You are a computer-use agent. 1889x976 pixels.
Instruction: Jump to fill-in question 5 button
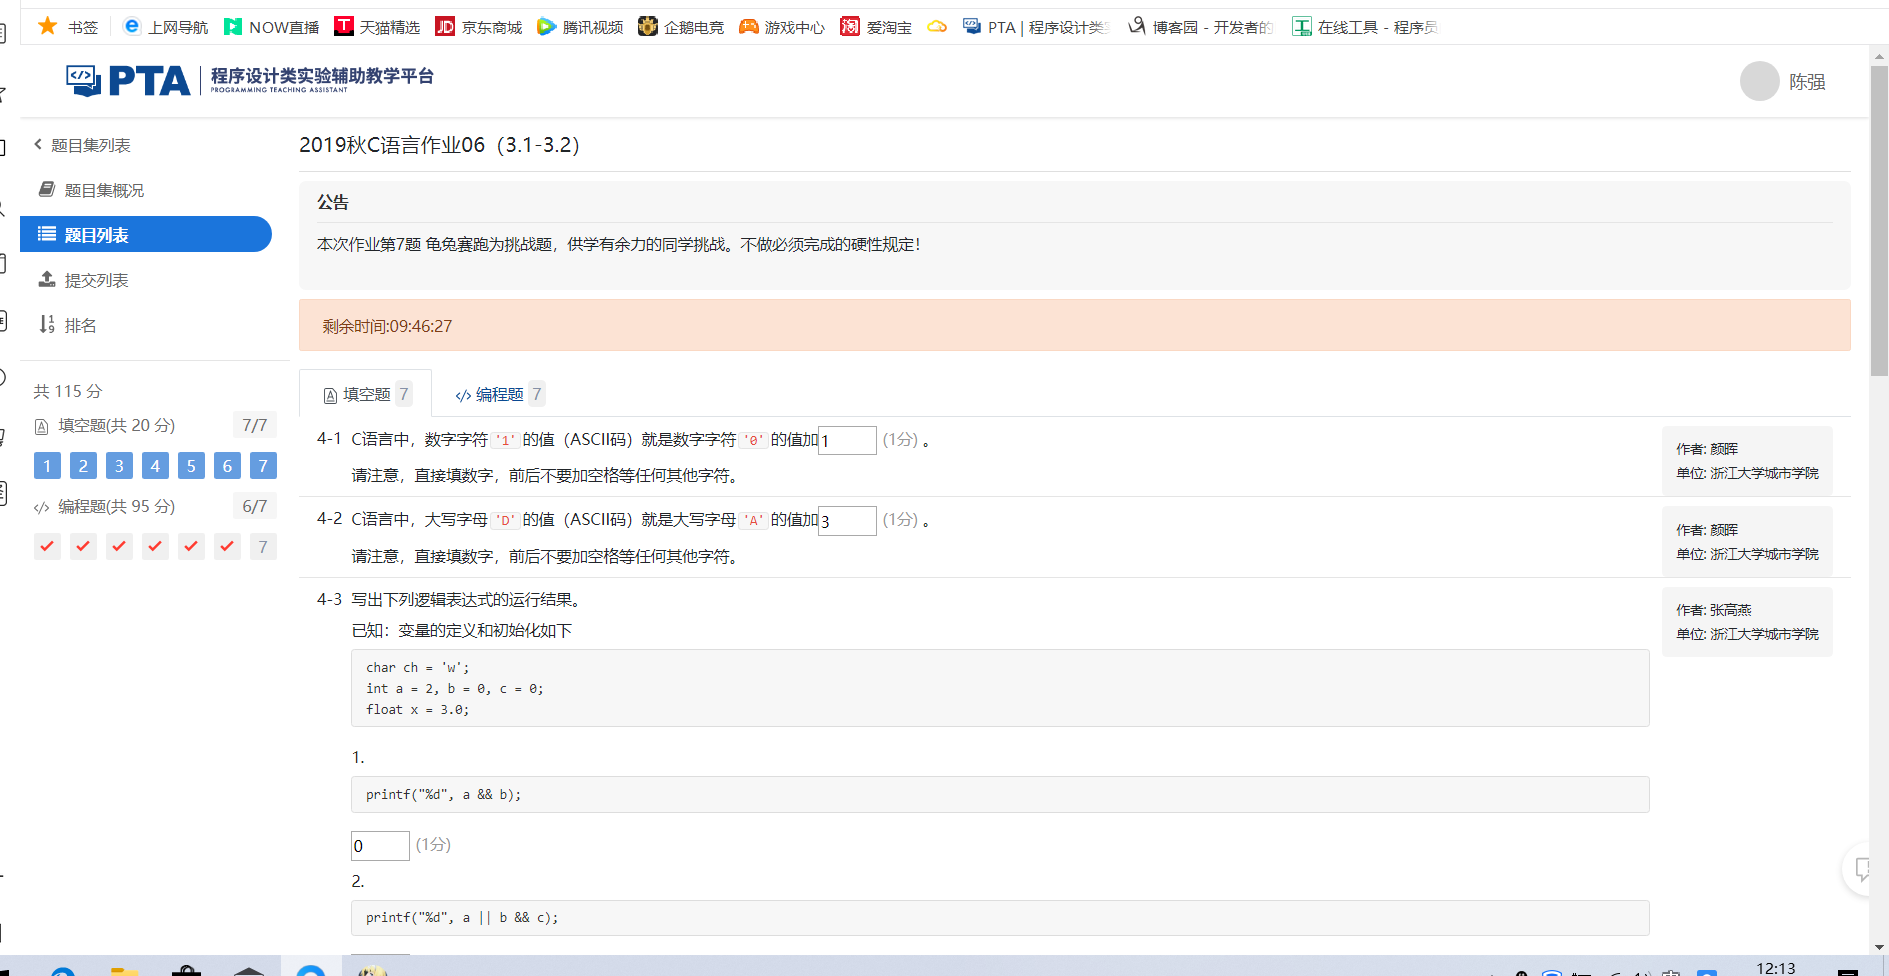coord(191,466)
